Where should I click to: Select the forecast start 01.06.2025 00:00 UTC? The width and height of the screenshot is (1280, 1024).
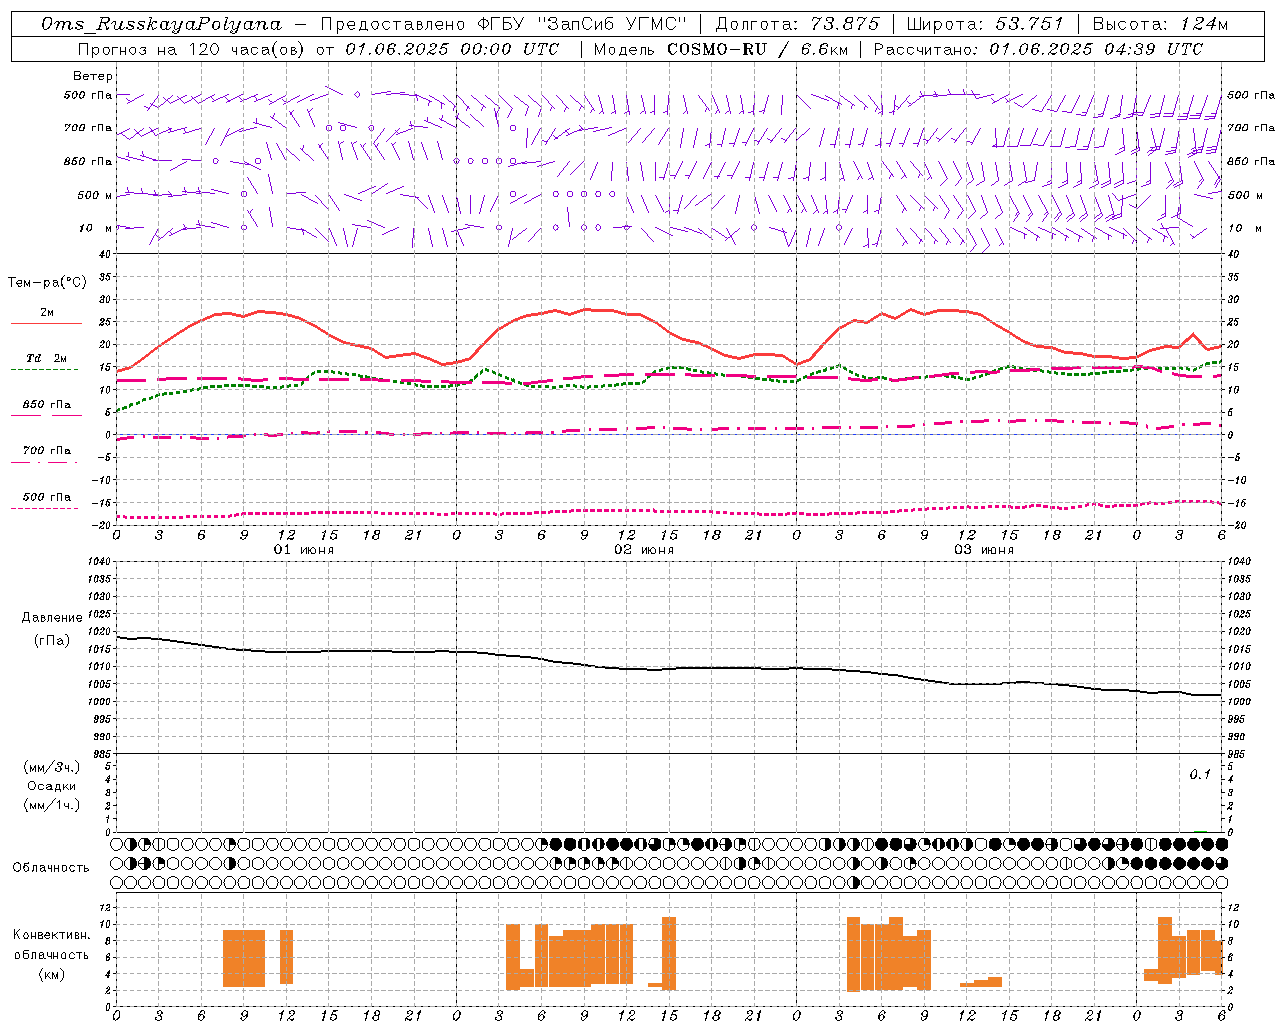[452, 49]
